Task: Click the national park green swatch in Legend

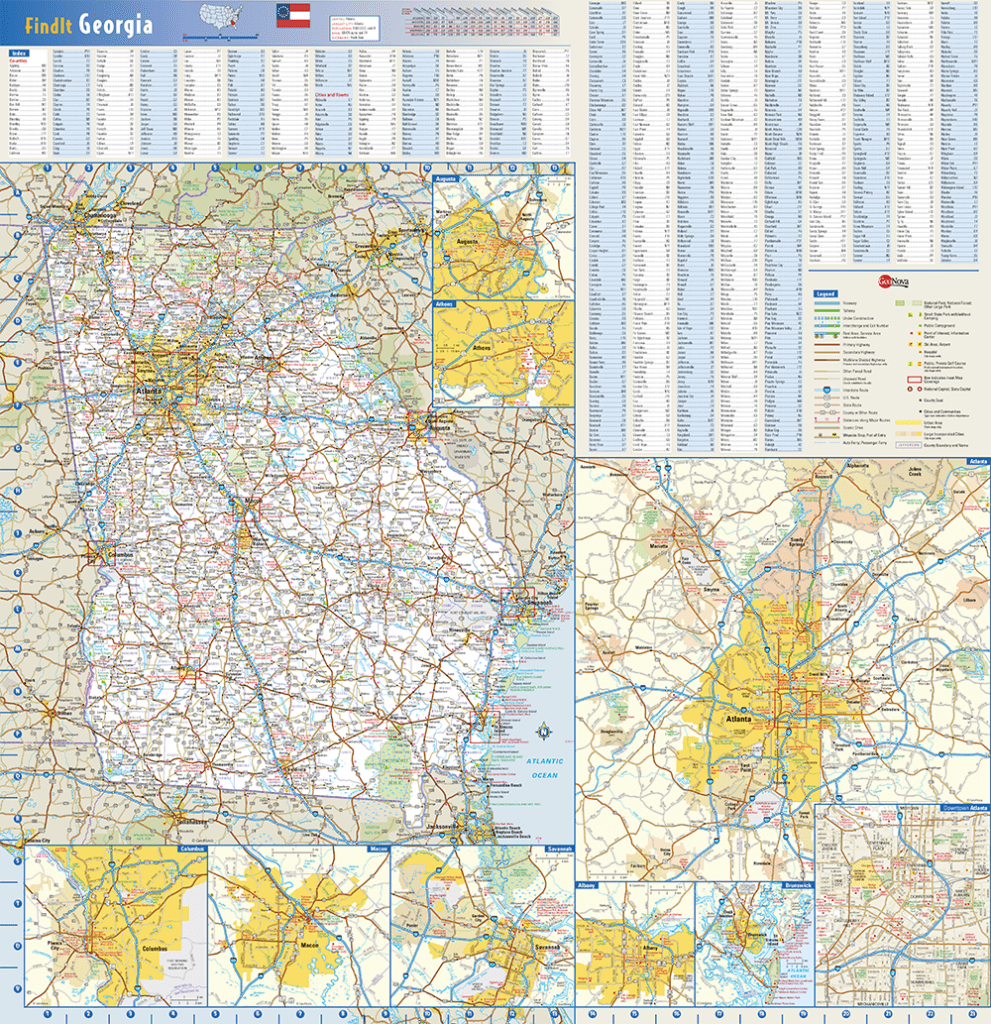Action: click(x=900, y=302)
